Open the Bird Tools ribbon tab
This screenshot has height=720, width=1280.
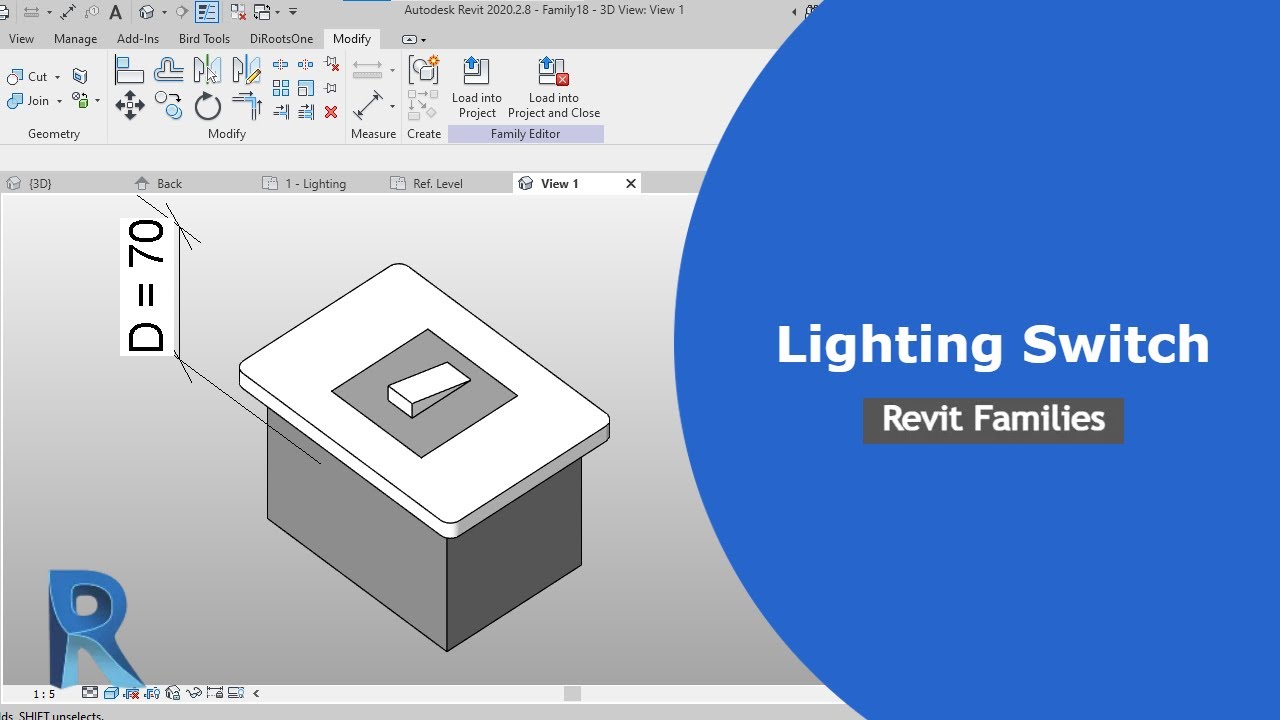pyautogui.click(x=204, y=39)
